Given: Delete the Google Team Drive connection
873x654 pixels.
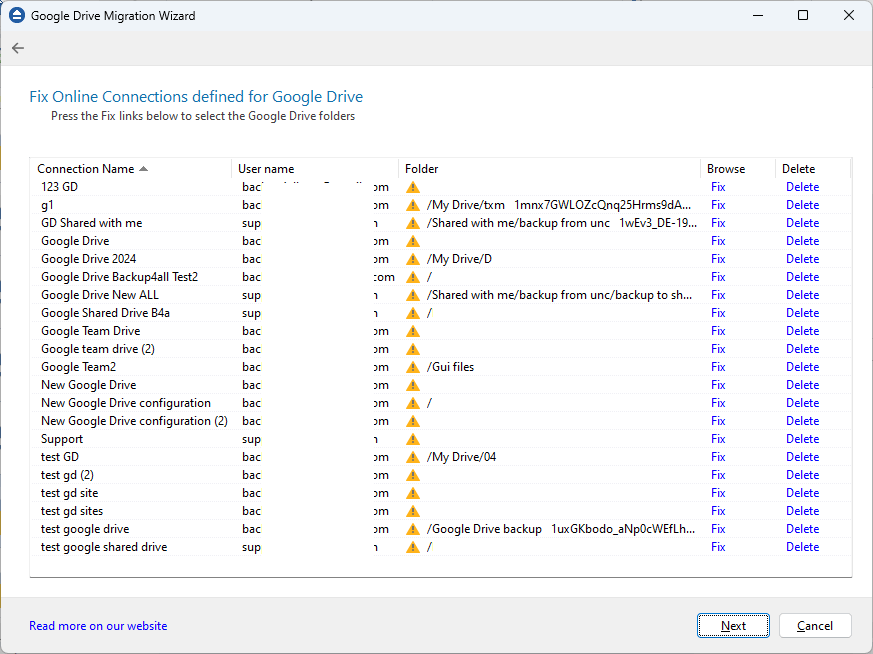Looking at the screenshot, I should tap(802, 330).
